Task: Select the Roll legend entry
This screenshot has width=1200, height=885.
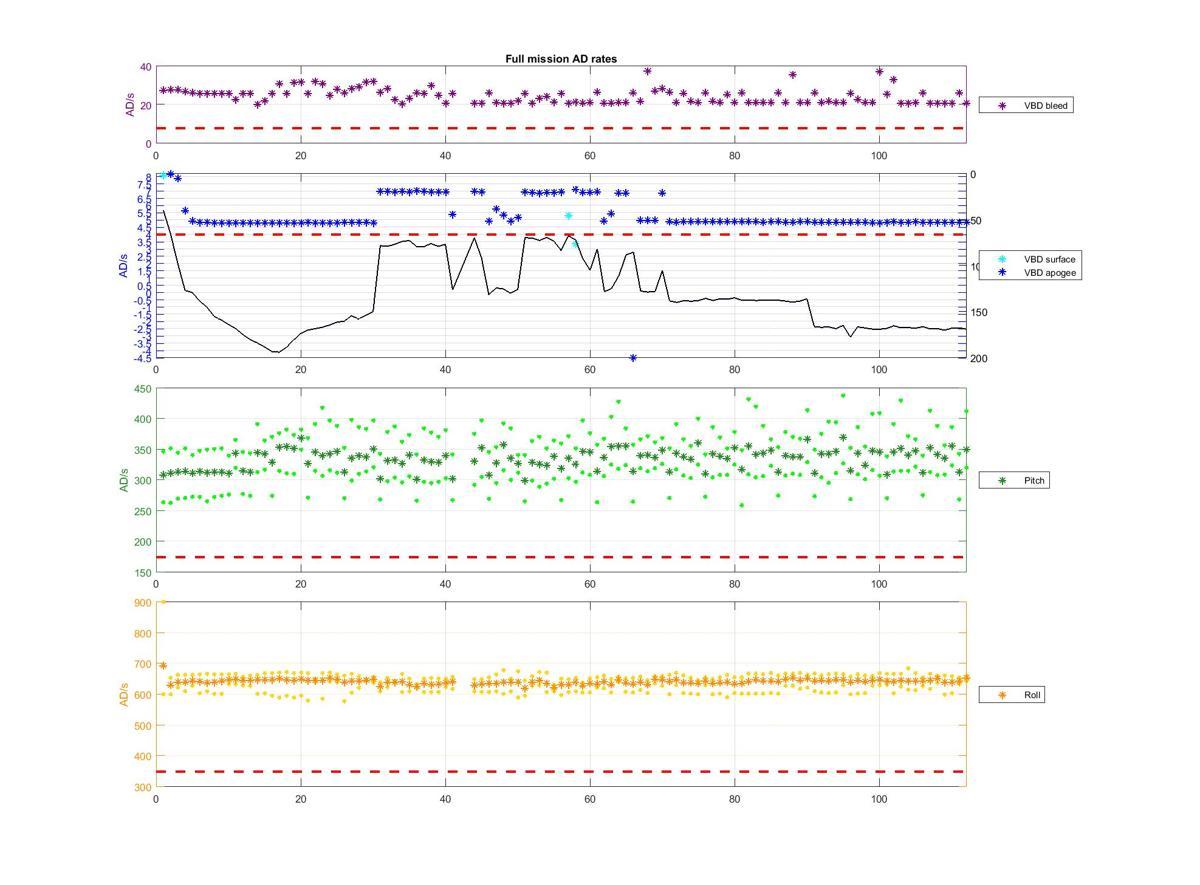Action: (x=1013, y=694)
